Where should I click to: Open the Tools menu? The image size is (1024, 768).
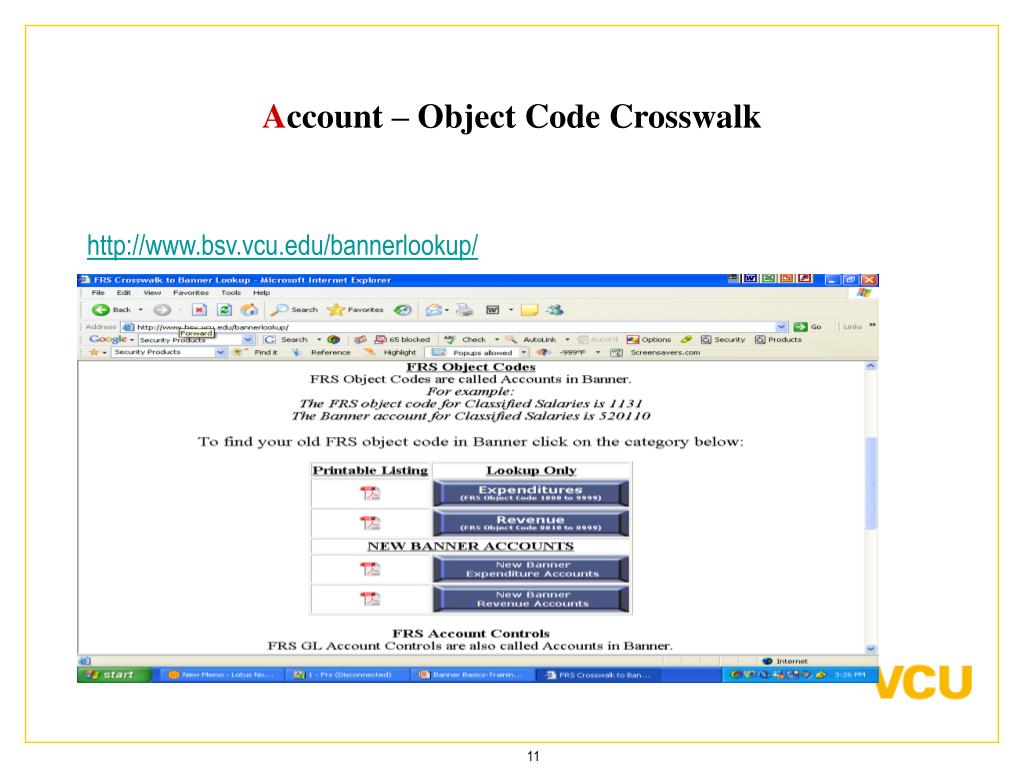231,293
